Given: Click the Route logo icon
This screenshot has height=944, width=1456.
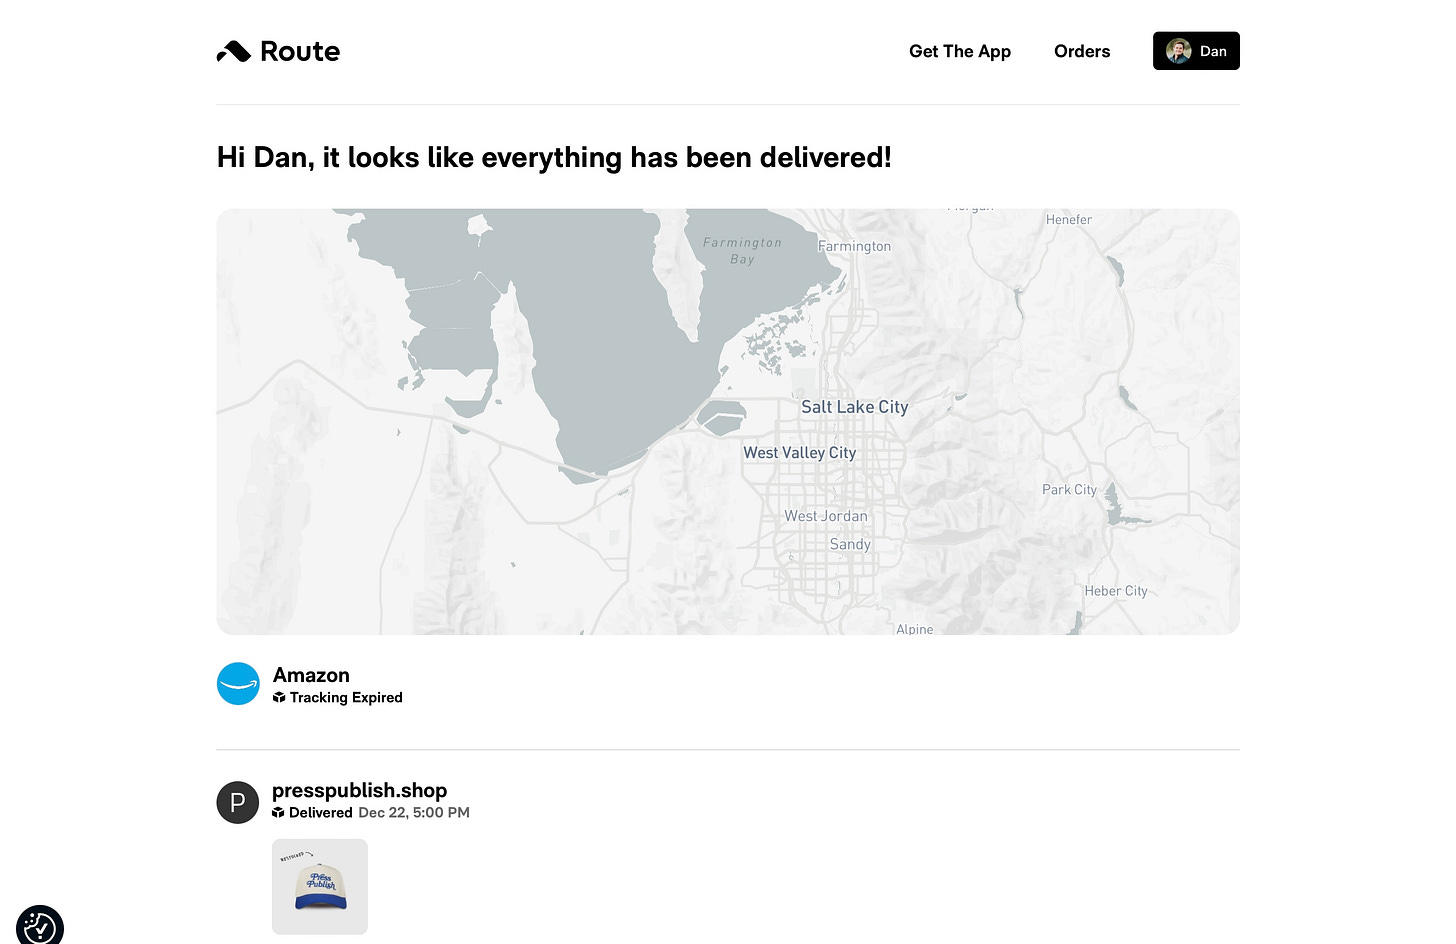Looking at the screenshot, I should point(234,51).
